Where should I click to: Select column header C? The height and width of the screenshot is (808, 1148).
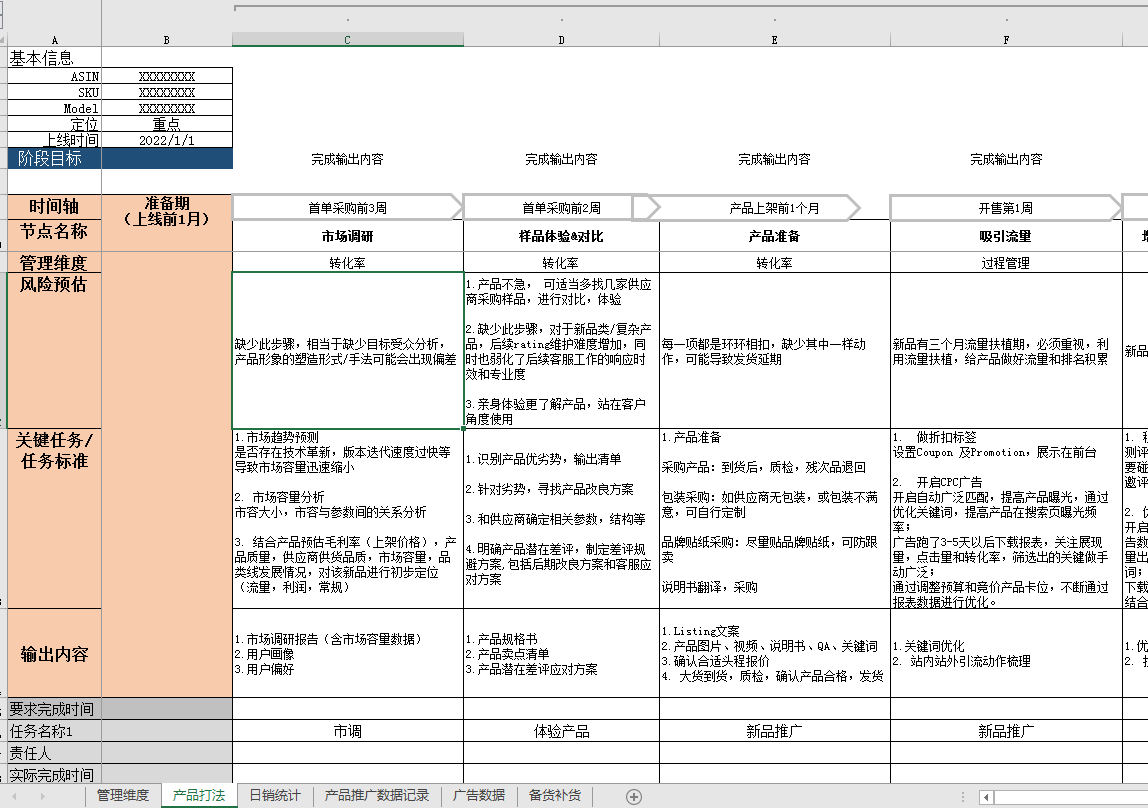(x=347, y=39)
